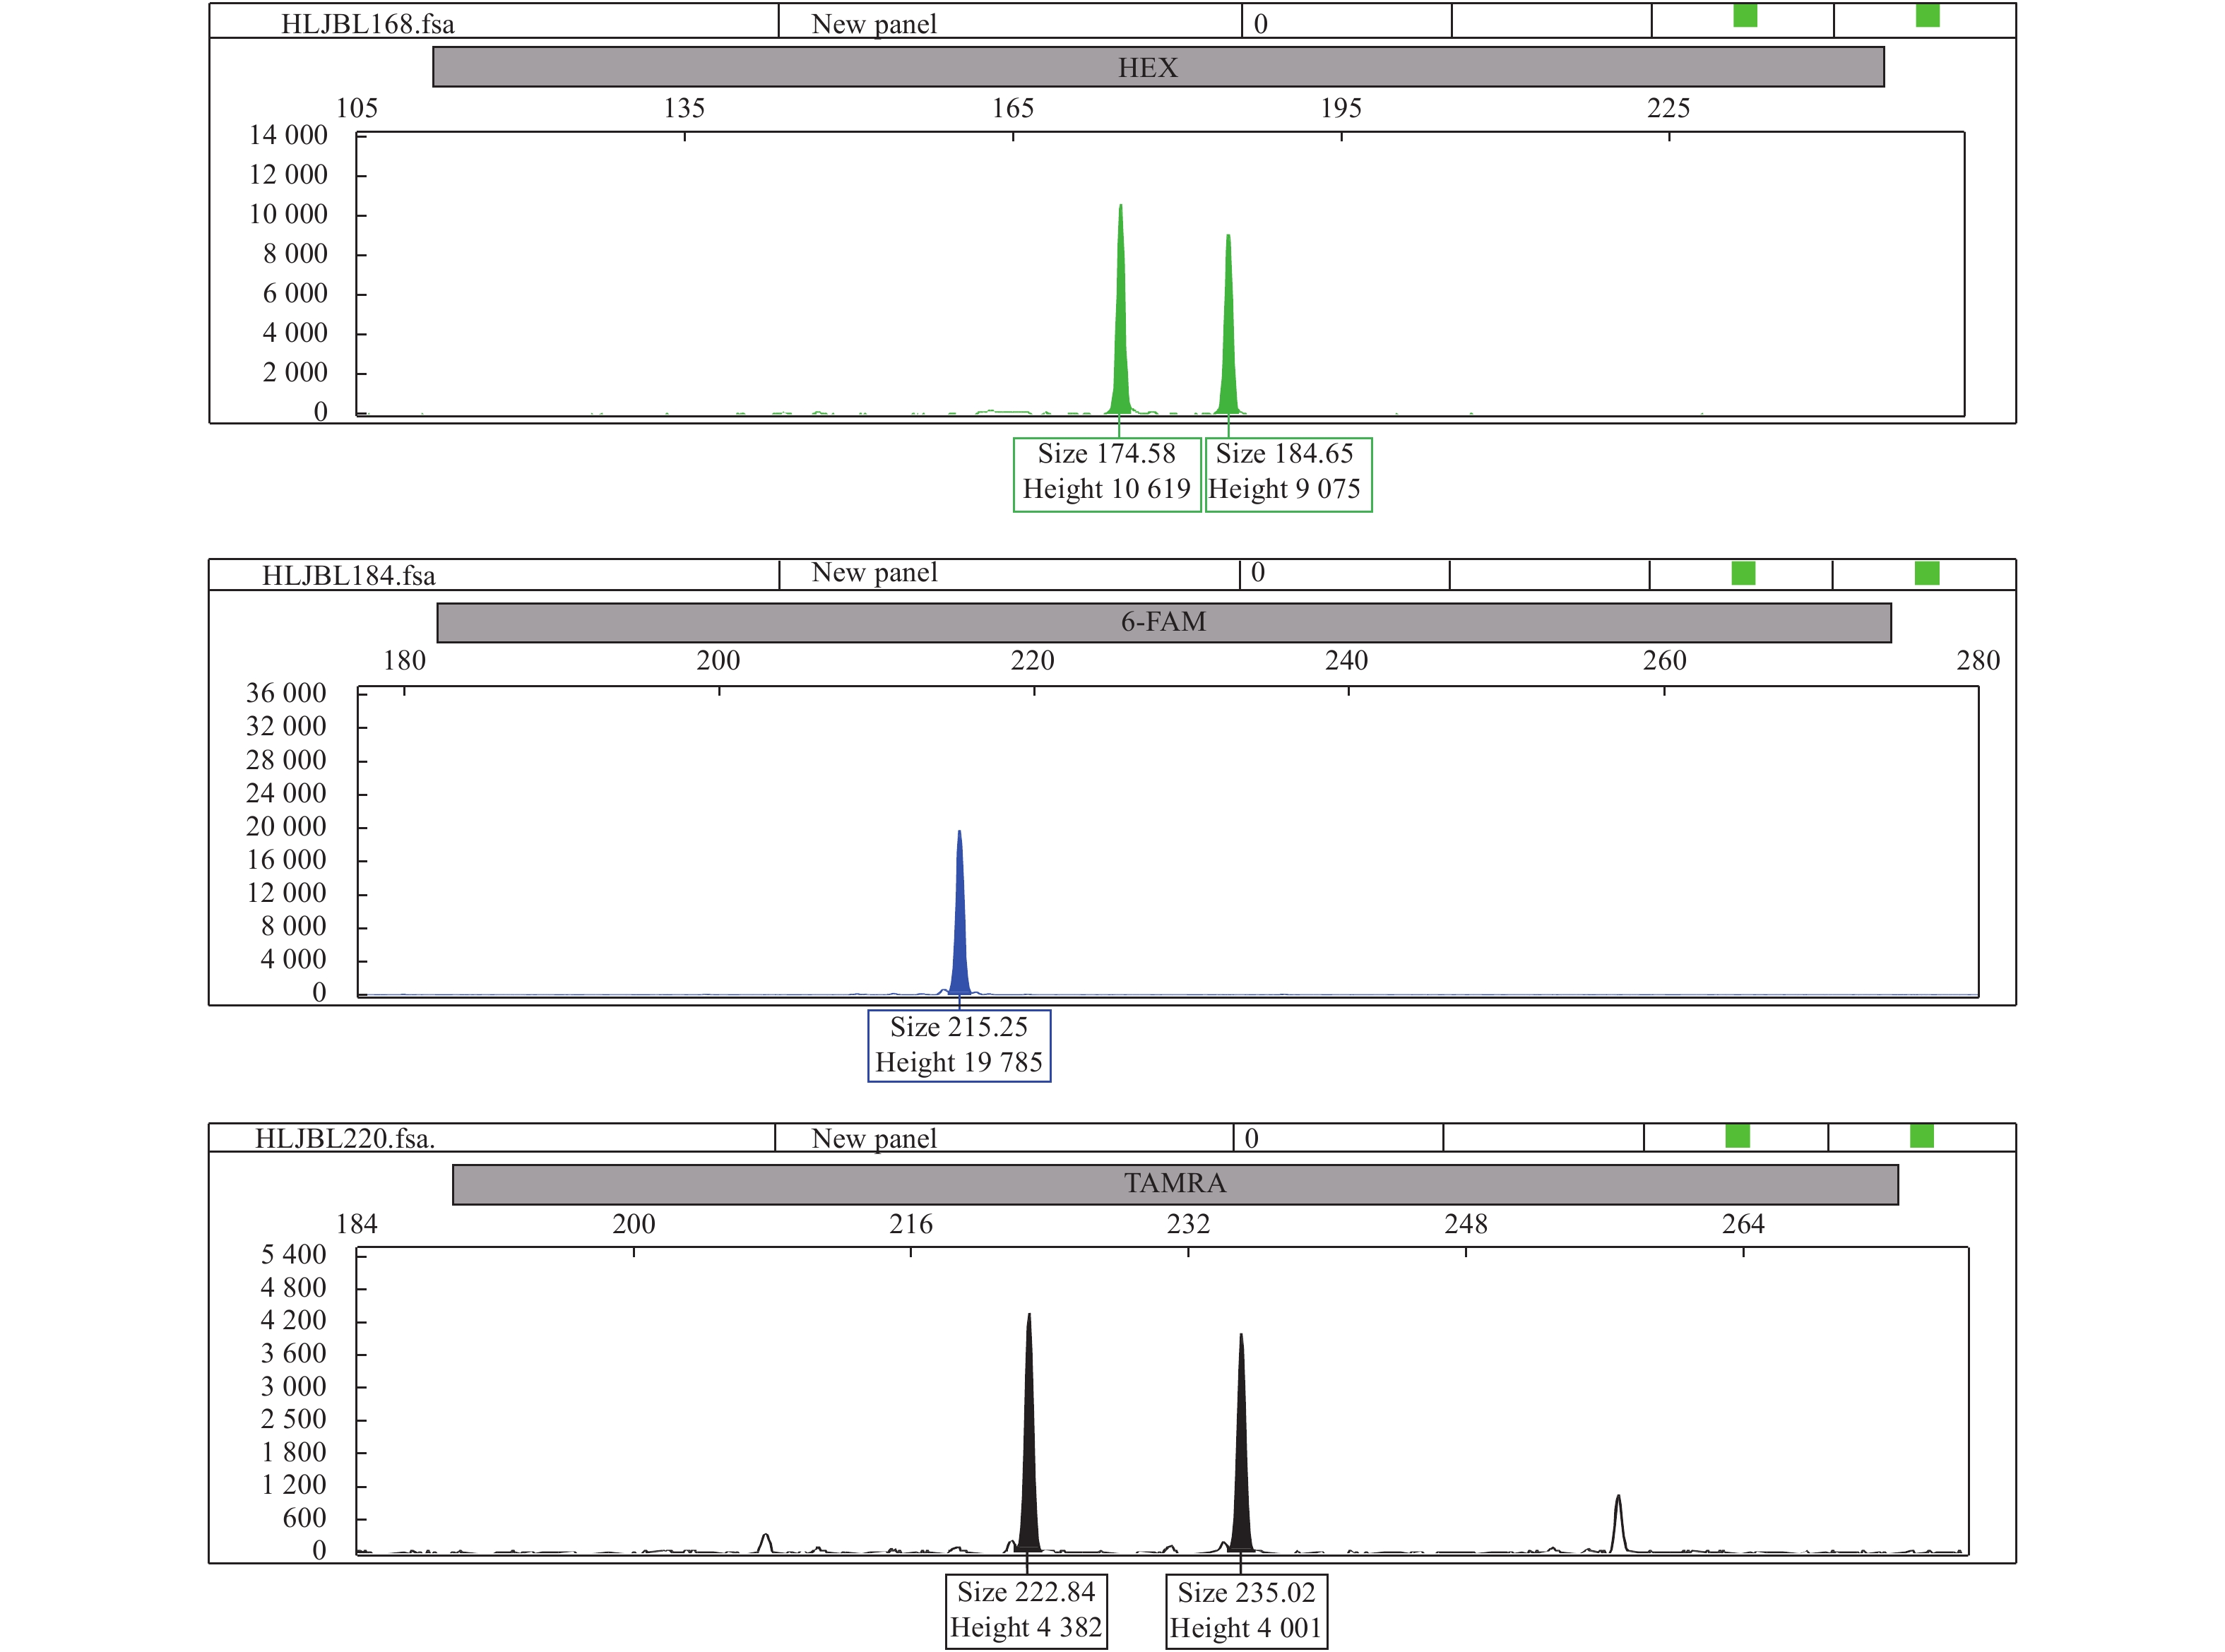Select the TAMRA marker bar
Viewport: 2225px width, 1652px height.
(x=1174, y=1184)
